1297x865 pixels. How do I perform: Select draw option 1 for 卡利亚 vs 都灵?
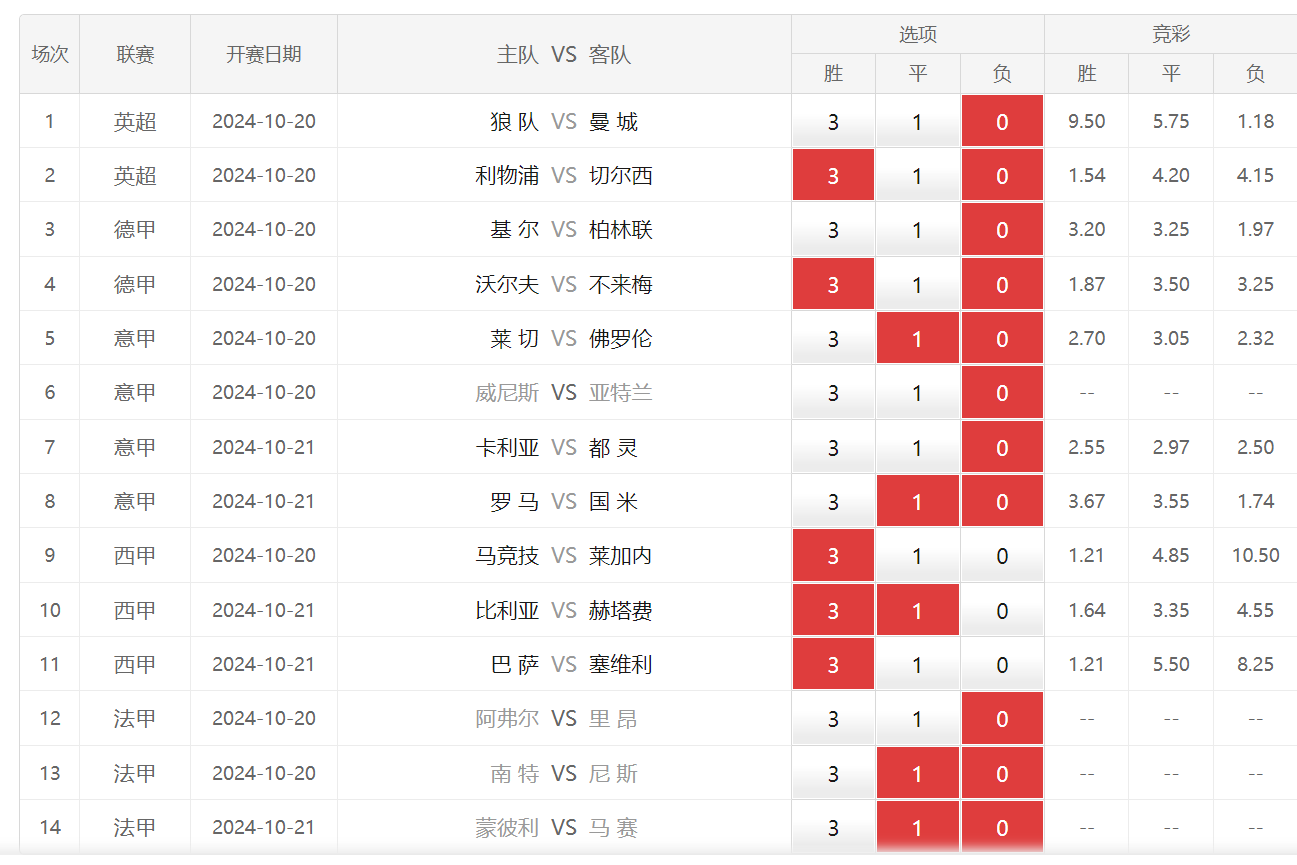(x=917, y=448)
